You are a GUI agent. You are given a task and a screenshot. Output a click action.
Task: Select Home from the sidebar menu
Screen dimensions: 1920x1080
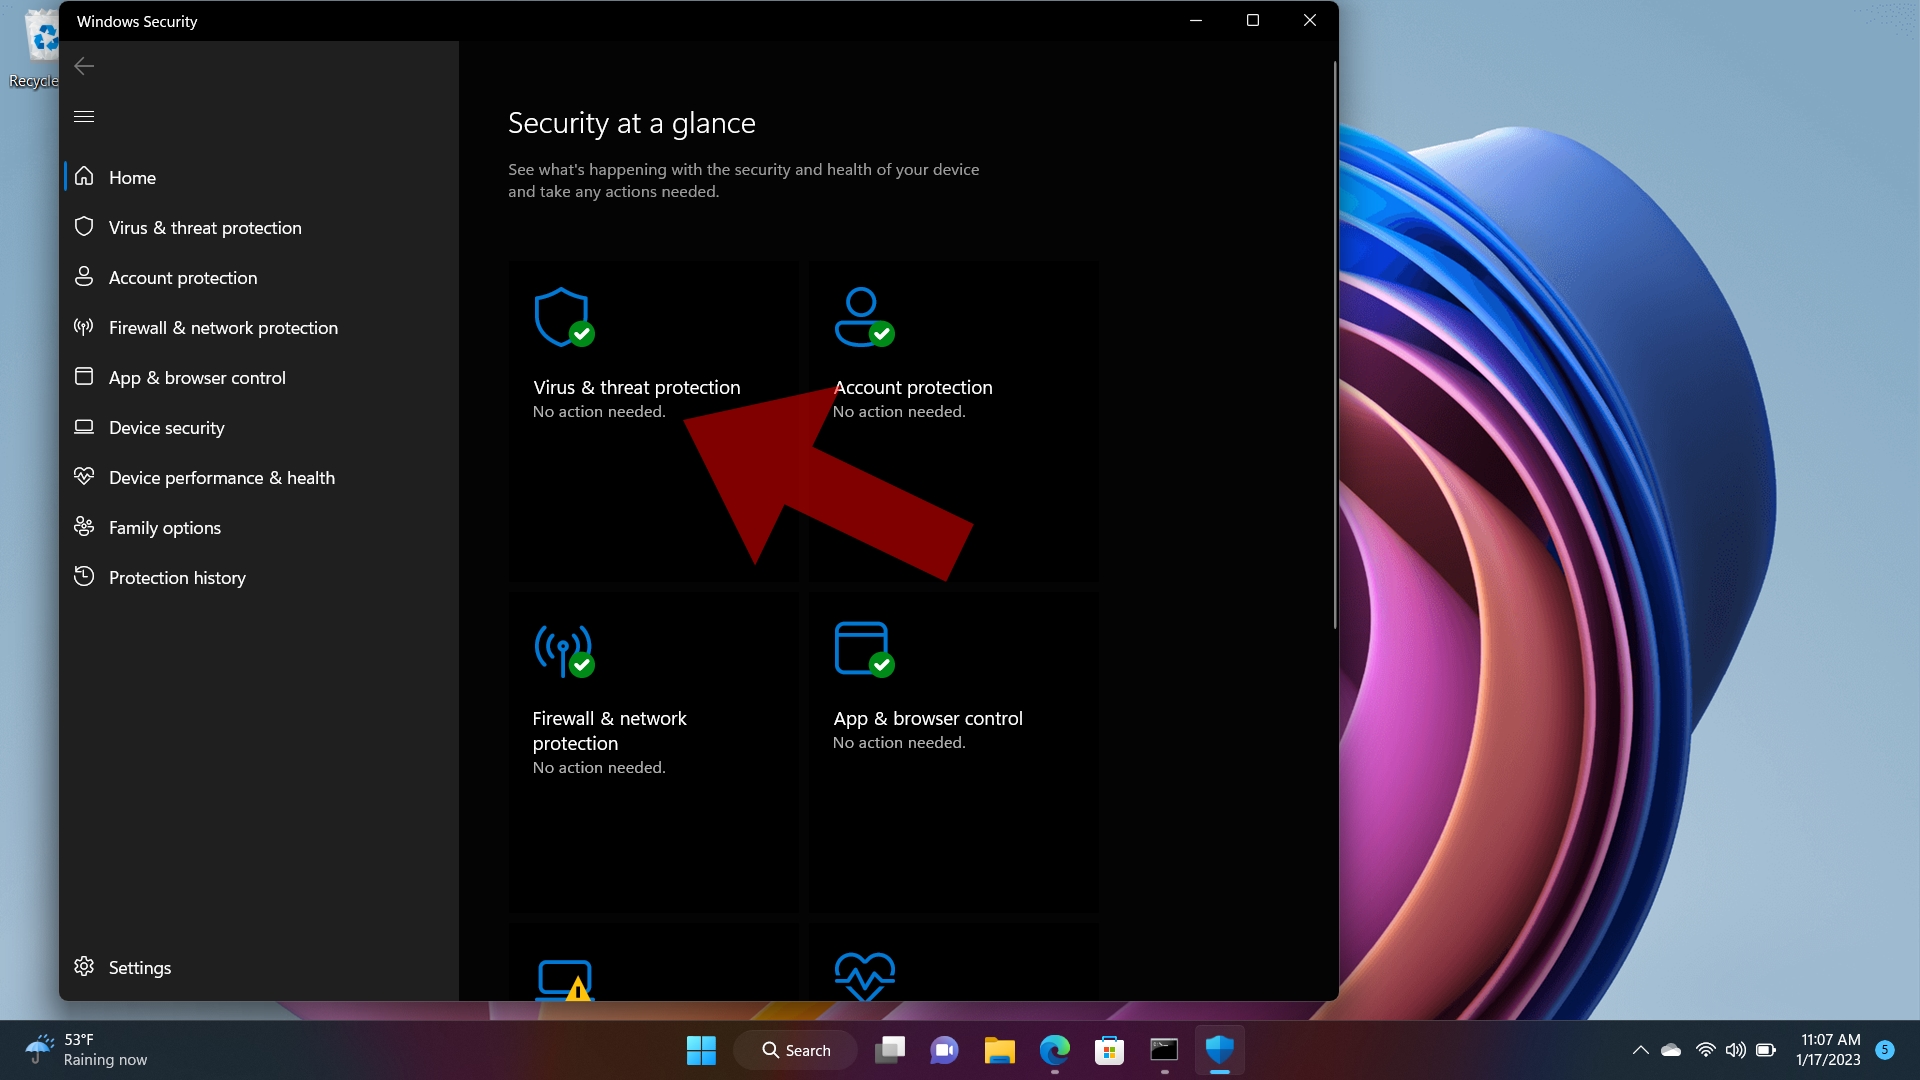132,177
